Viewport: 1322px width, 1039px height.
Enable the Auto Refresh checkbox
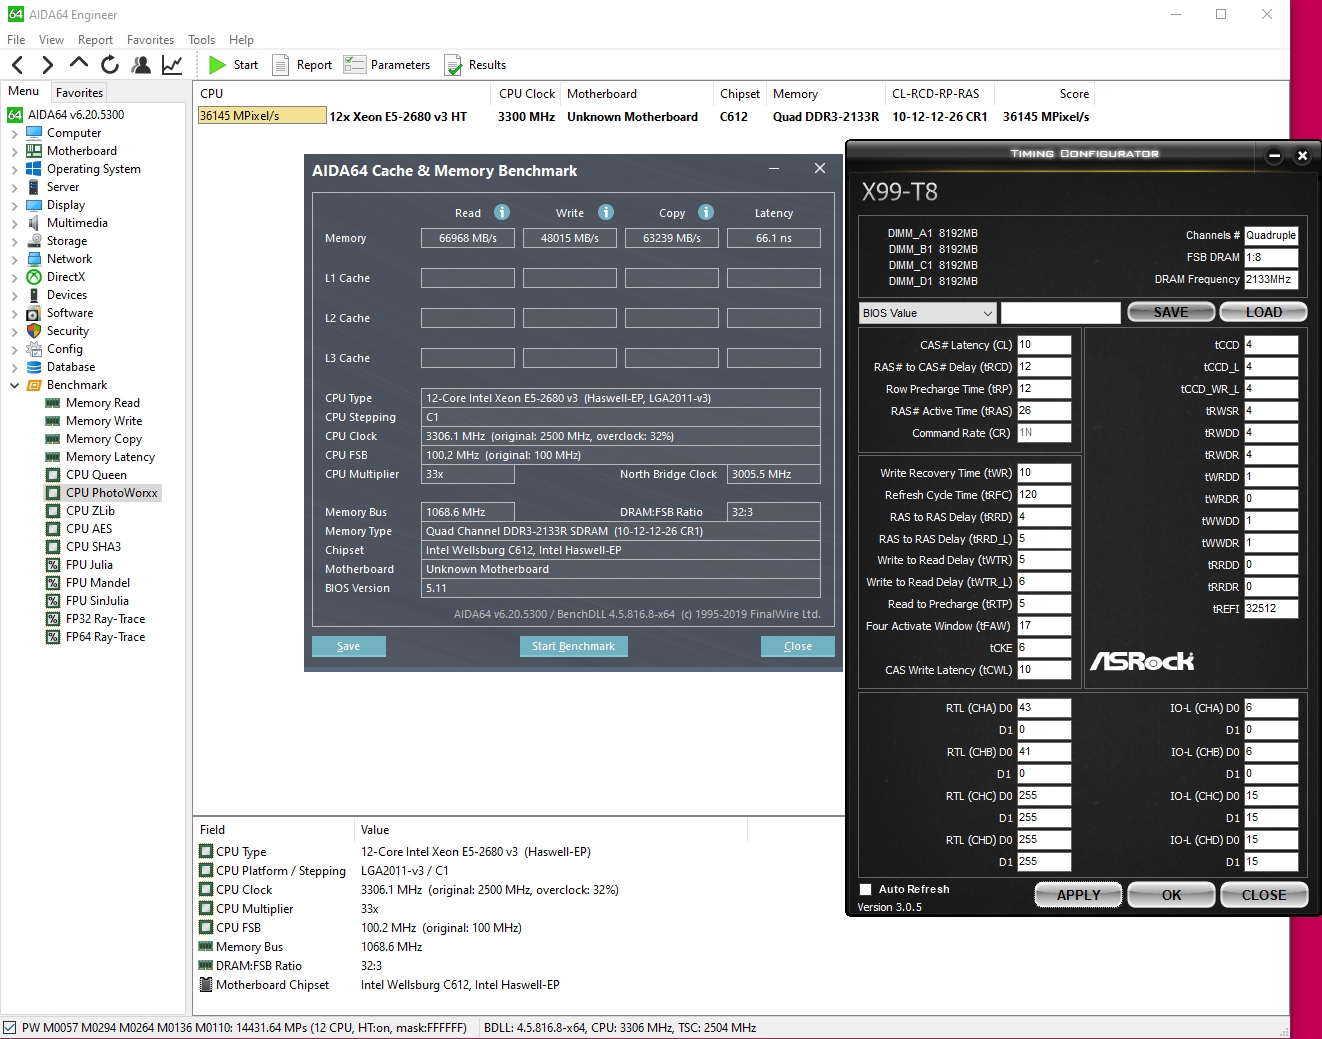[866, 889]
